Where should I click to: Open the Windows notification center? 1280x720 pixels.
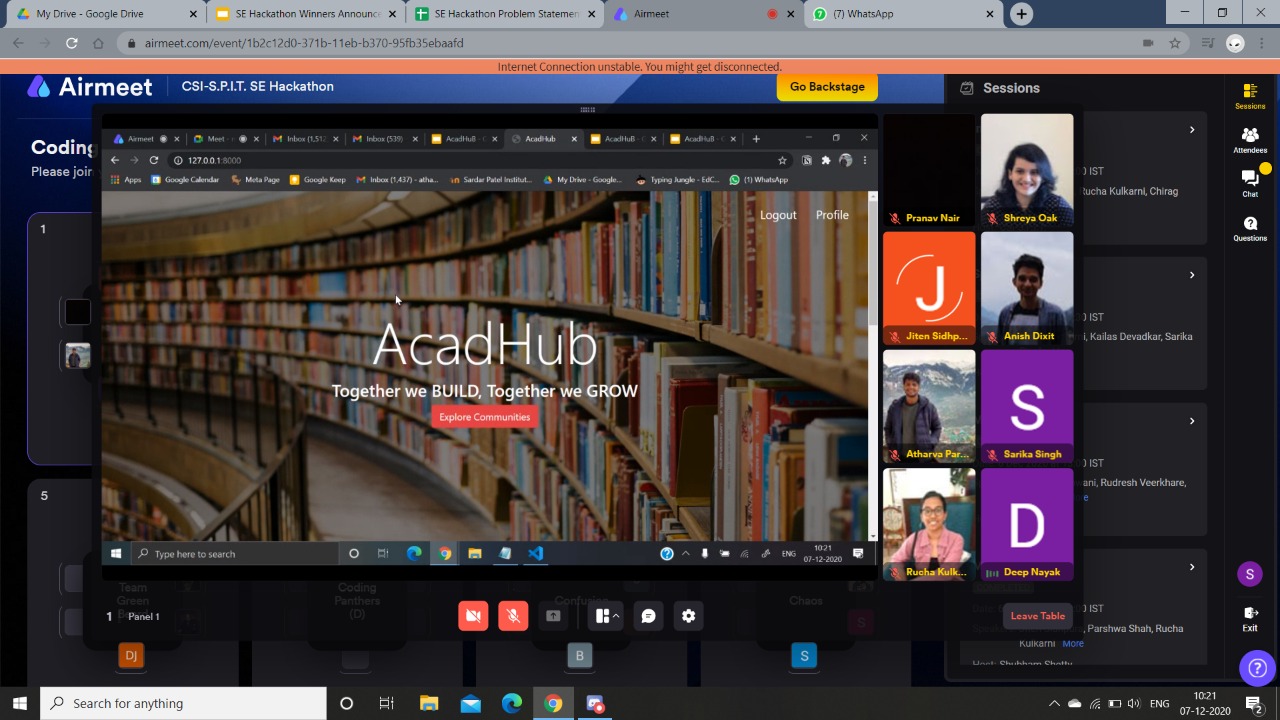[1253, 704]
